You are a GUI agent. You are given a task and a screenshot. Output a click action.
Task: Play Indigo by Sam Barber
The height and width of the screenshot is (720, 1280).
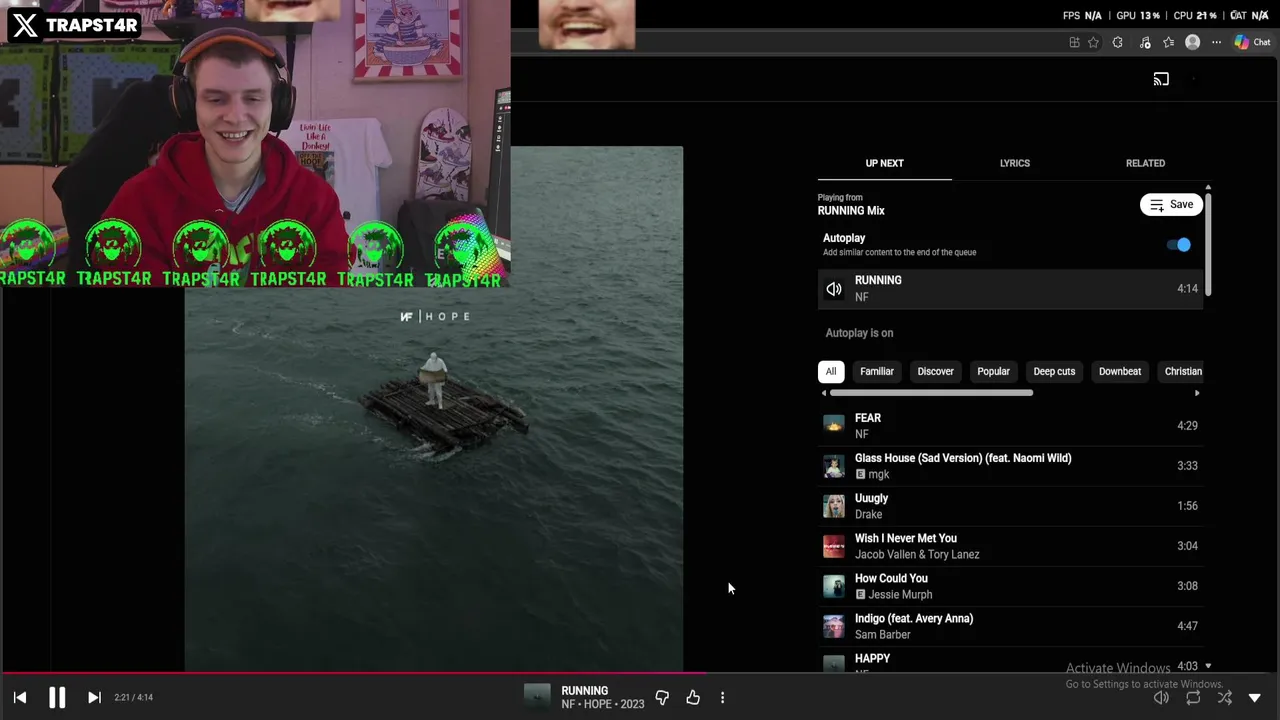point(1010,626)
